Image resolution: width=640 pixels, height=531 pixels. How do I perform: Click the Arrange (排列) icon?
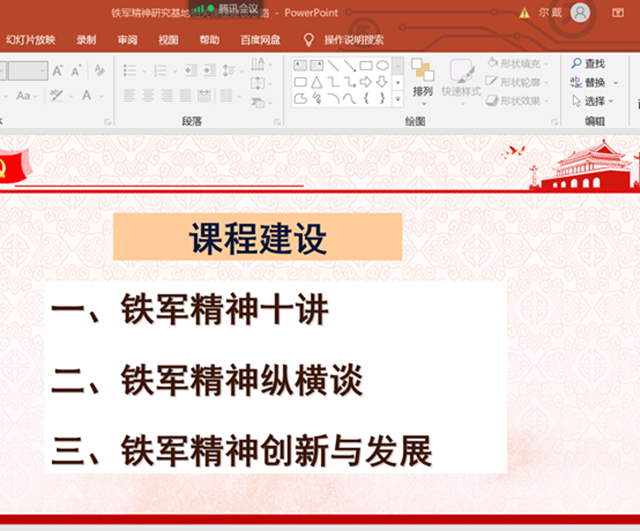[x=422, y=77]
